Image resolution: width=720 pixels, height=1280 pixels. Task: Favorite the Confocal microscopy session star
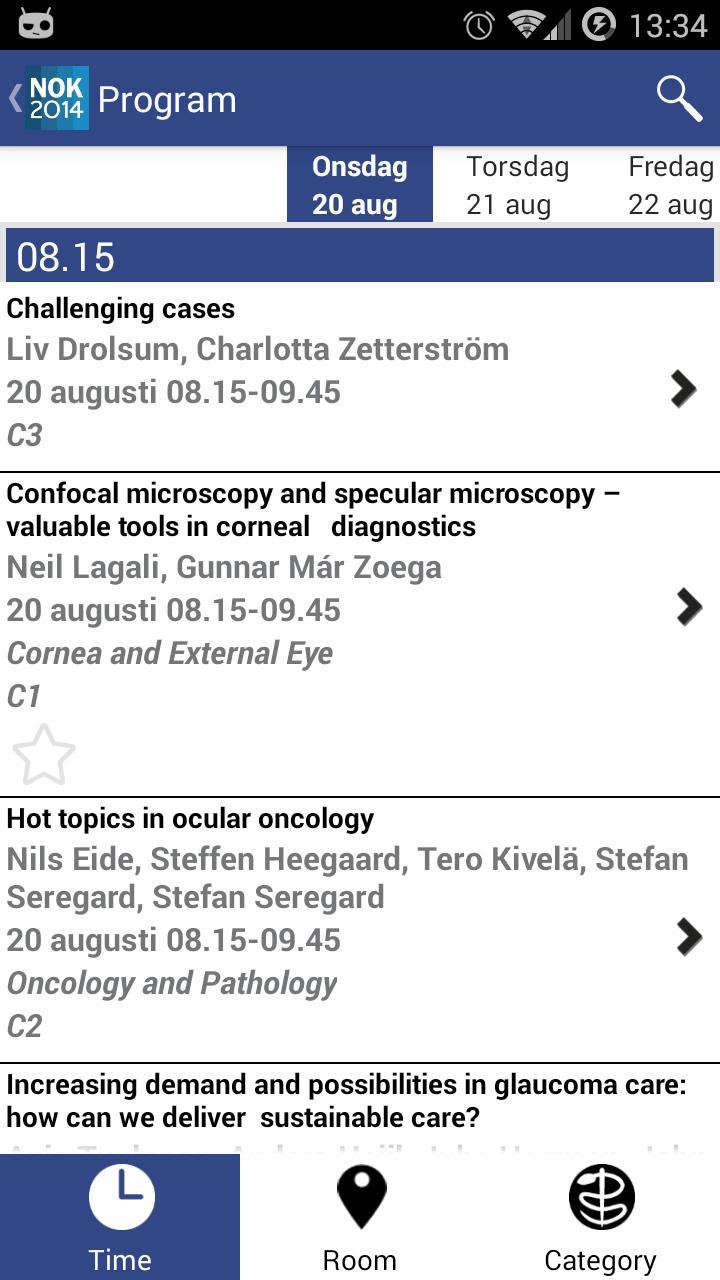click(44, 755)
